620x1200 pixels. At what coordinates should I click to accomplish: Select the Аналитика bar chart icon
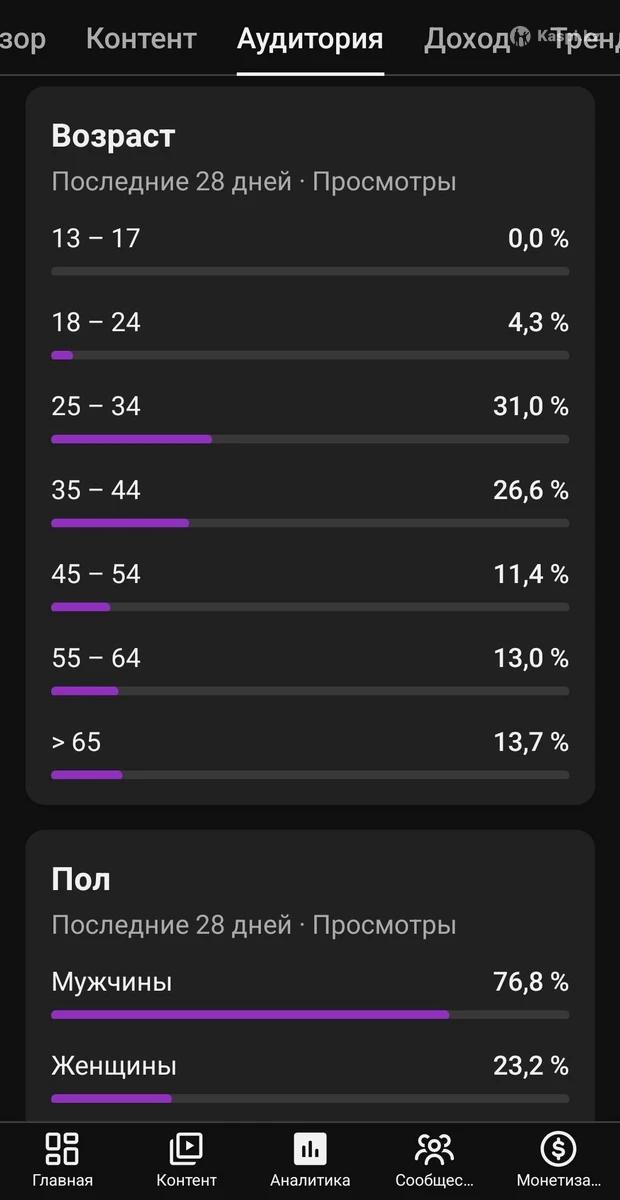tap(310, 1149)
